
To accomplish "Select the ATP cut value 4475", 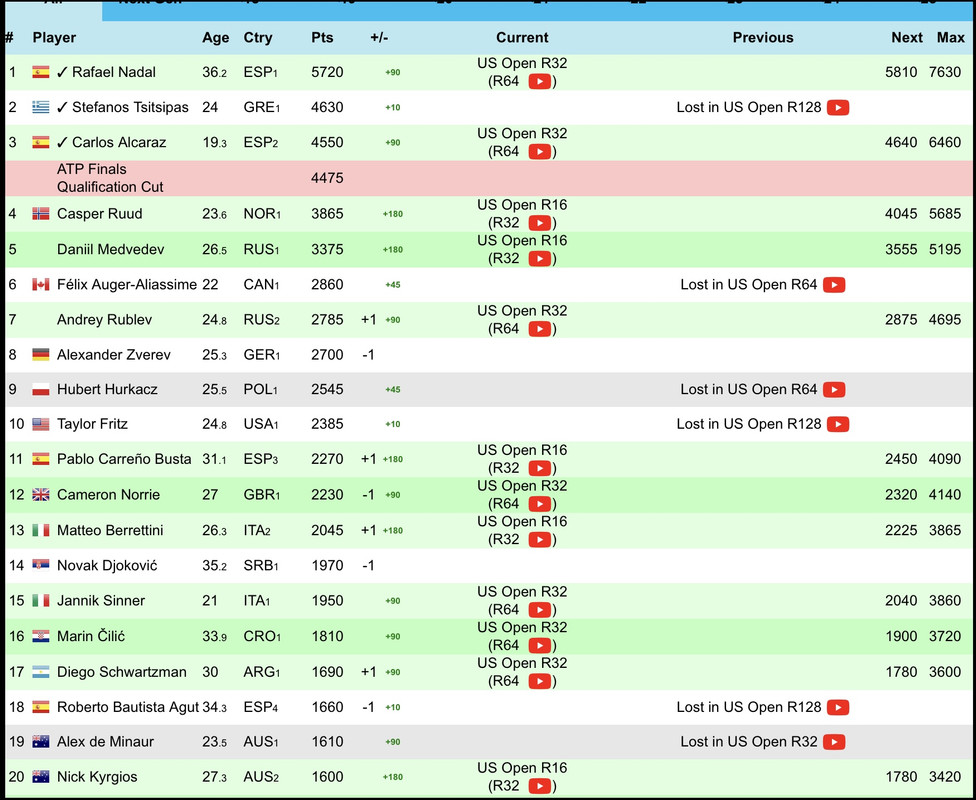I will pos(327,179).
